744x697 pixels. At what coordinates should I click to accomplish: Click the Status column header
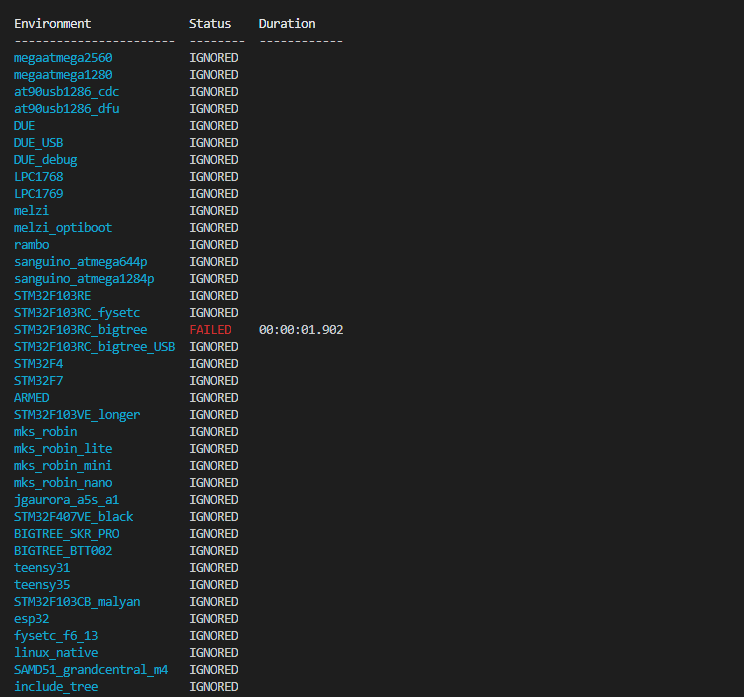(210, 23)
